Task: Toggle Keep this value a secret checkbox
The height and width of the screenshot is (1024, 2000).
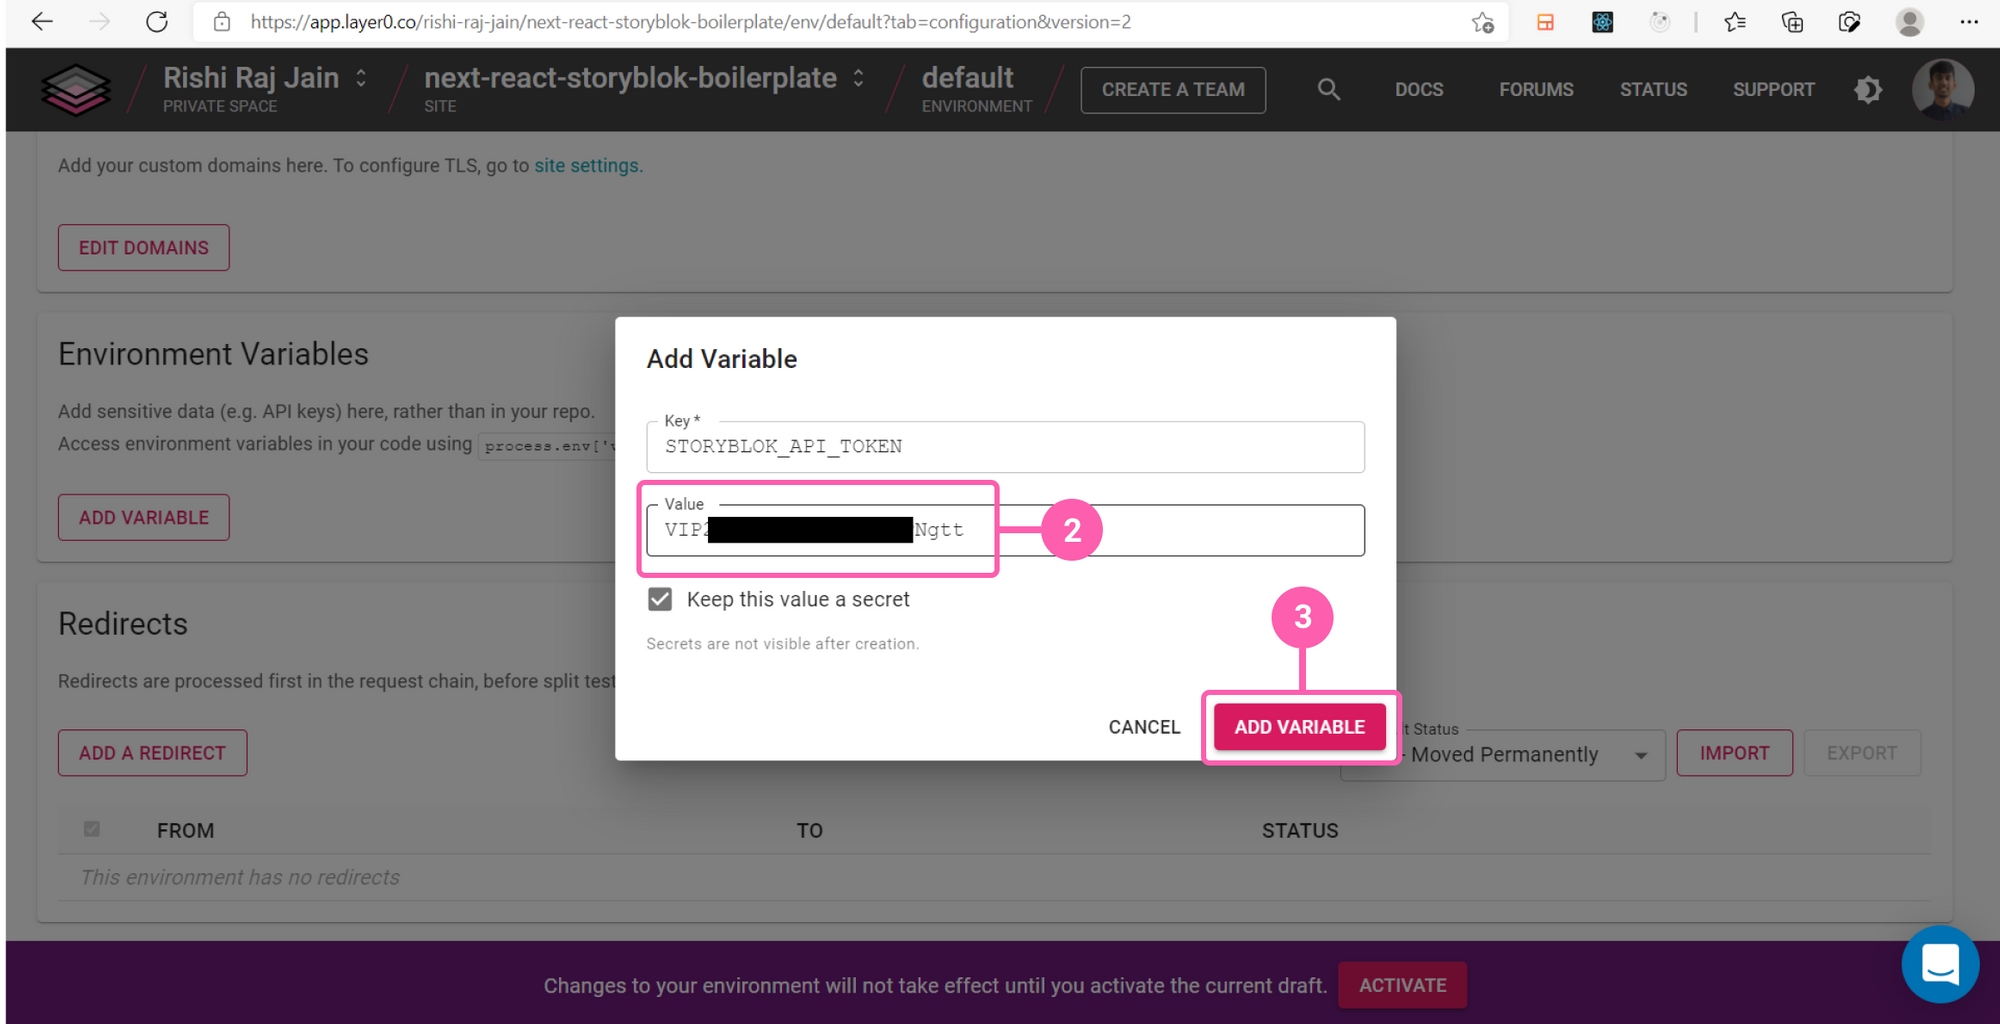Action: point(660,599)
